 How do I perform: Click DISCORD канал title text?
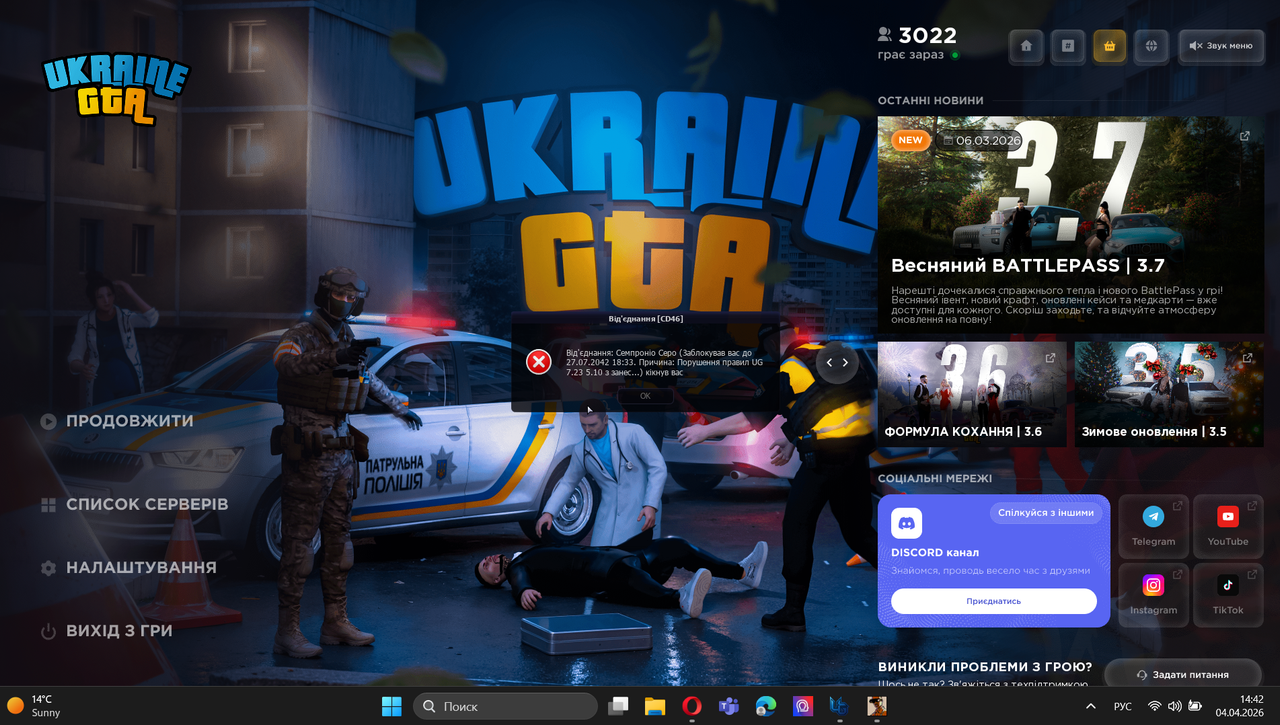click(x=934, y=553)
